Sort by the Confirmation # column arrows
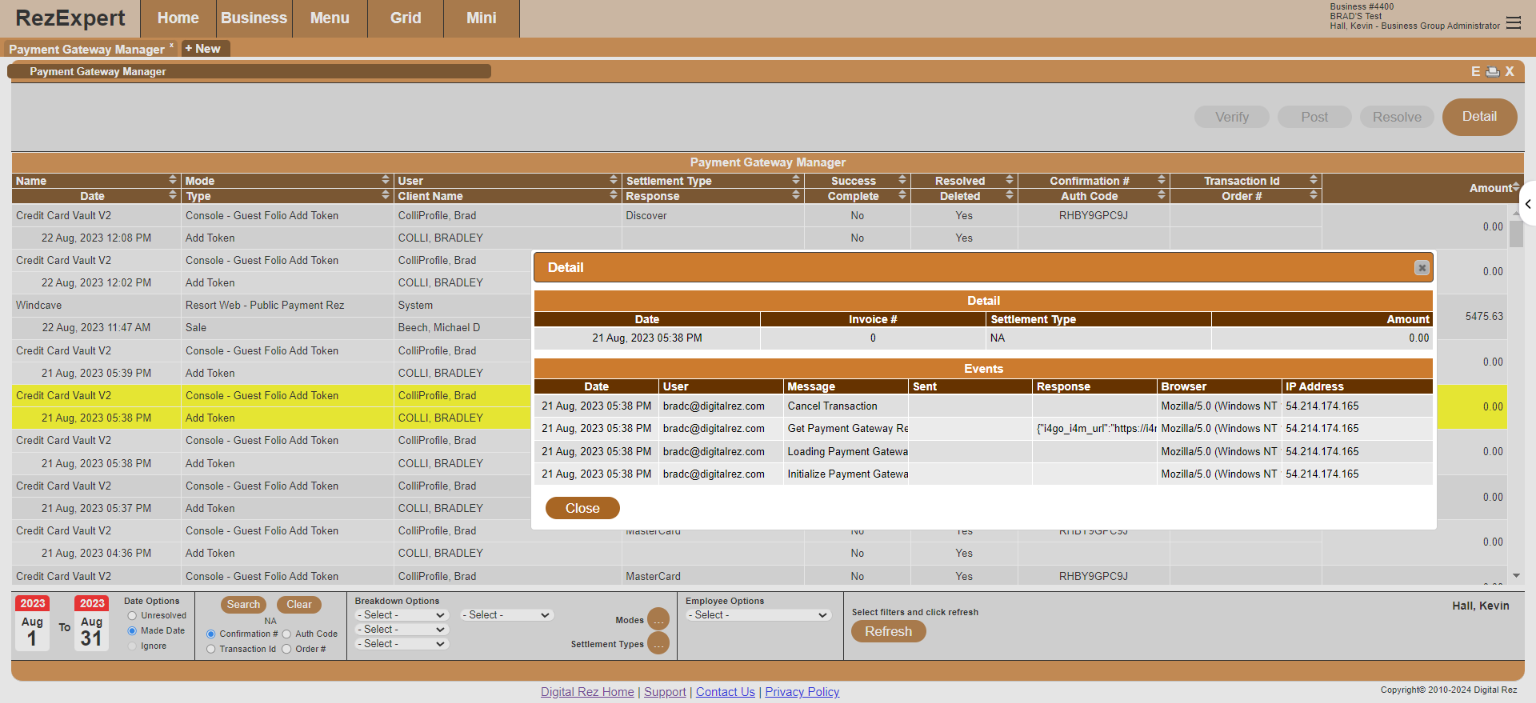1536x703 pixels. pos(1161,181)
